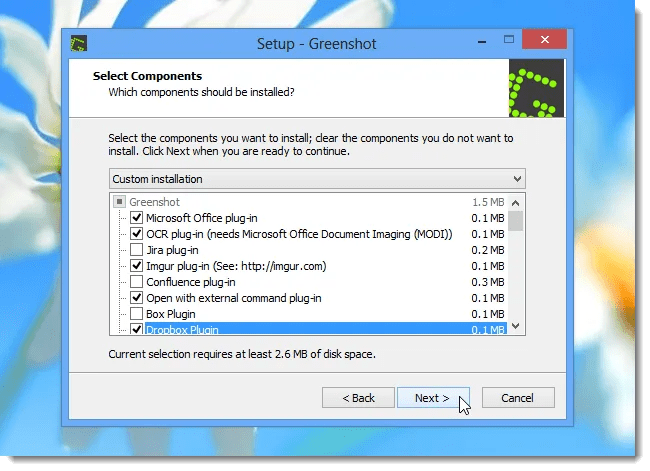Enable the Box Plugin checkbox
The width and height of the screenshot is (650, 471).
136,314
